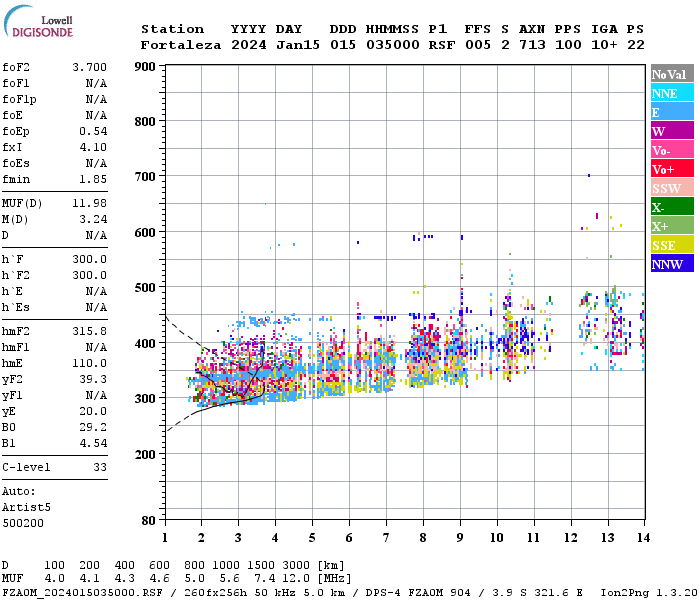The height and width of the screenshot is (600, 700).
Task: Click the PPS value 100
Action: pyautogui.click(x=568, y=45)
